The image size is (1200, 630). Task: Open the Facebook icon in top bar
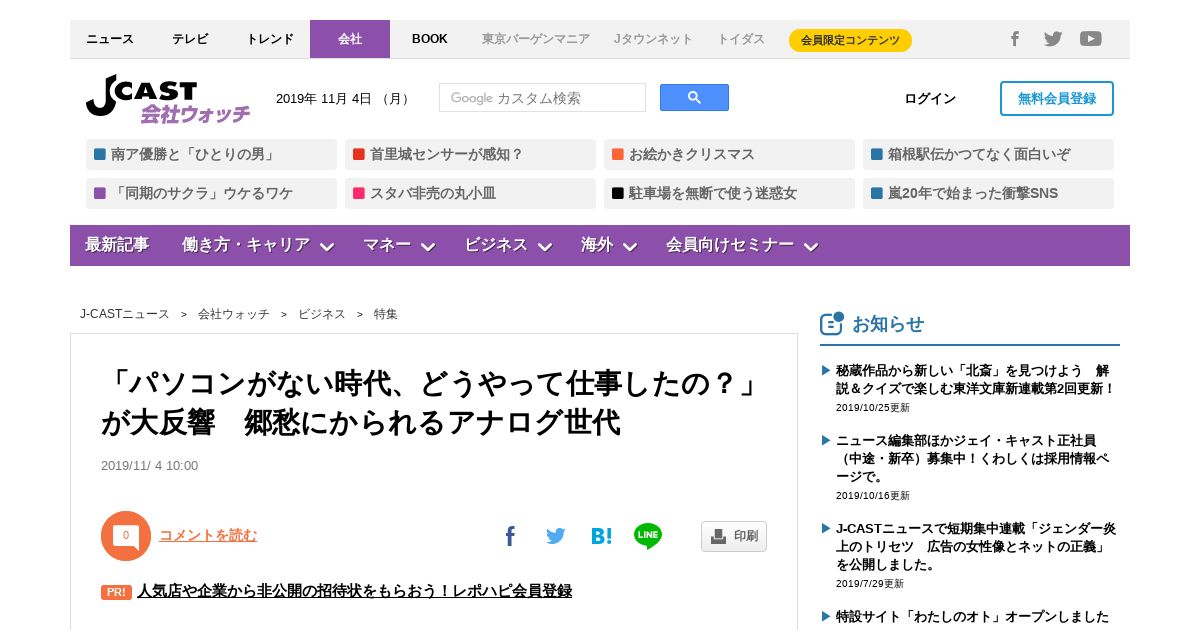pos(1014,39)
